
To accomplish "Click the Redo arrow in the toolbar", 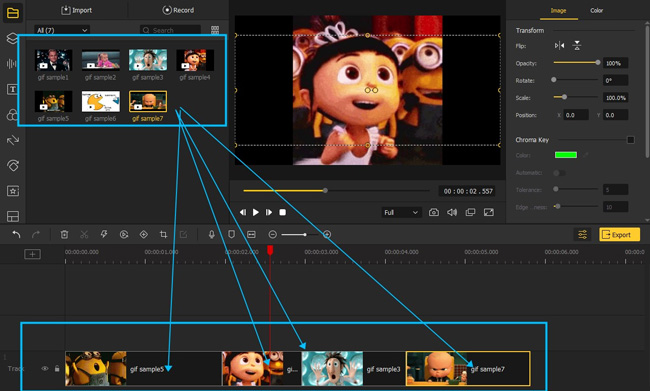I will point(36,235).
